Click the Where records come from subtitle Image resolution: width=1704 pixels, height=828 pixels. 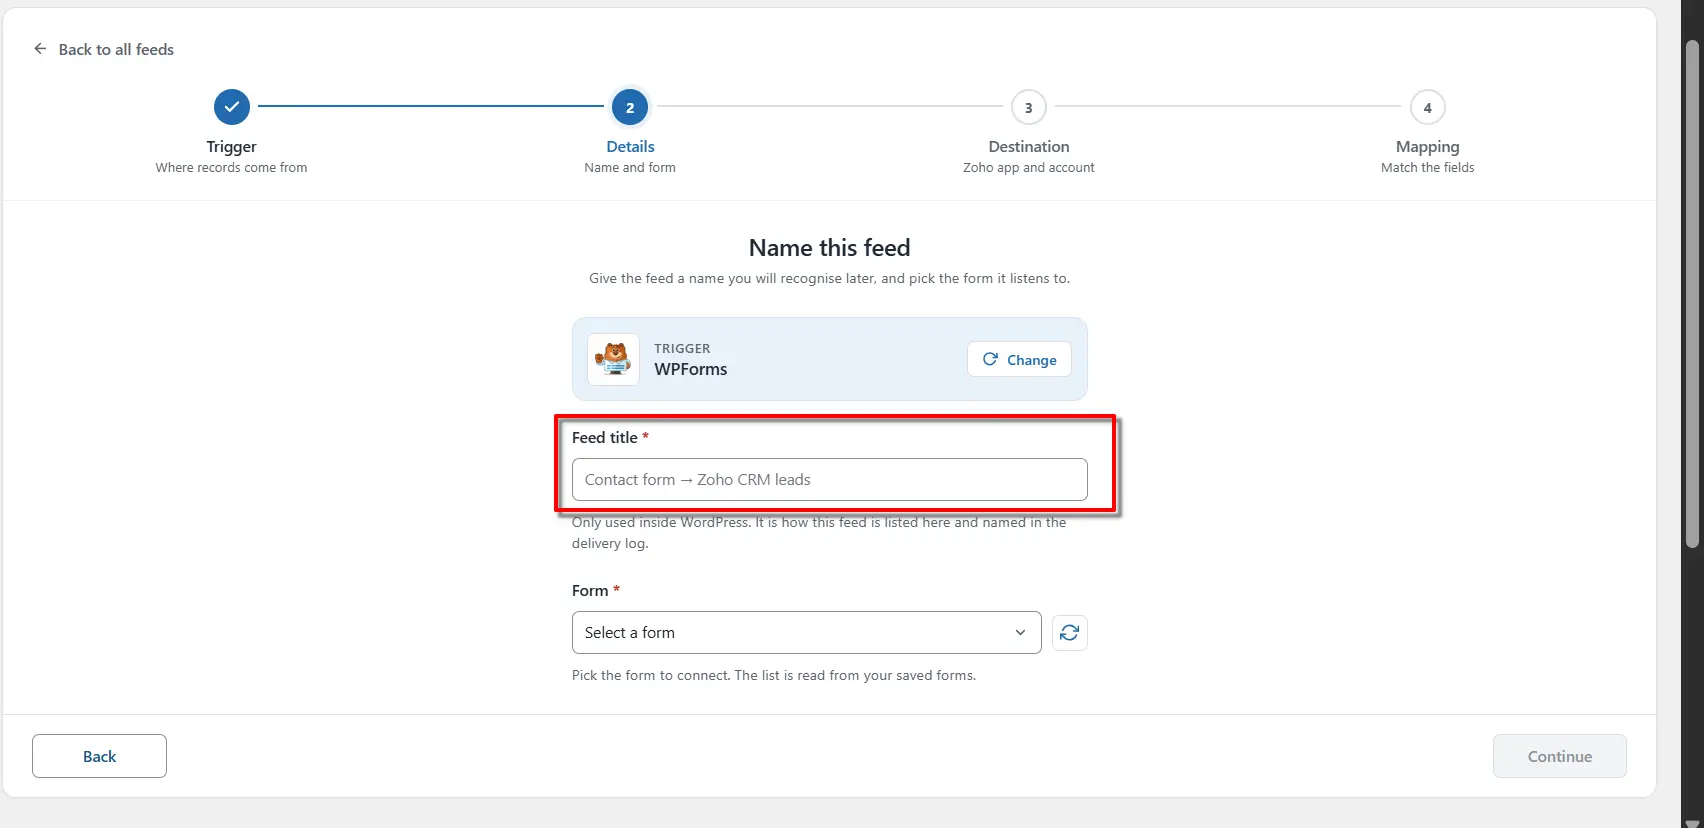click(231, 167)
